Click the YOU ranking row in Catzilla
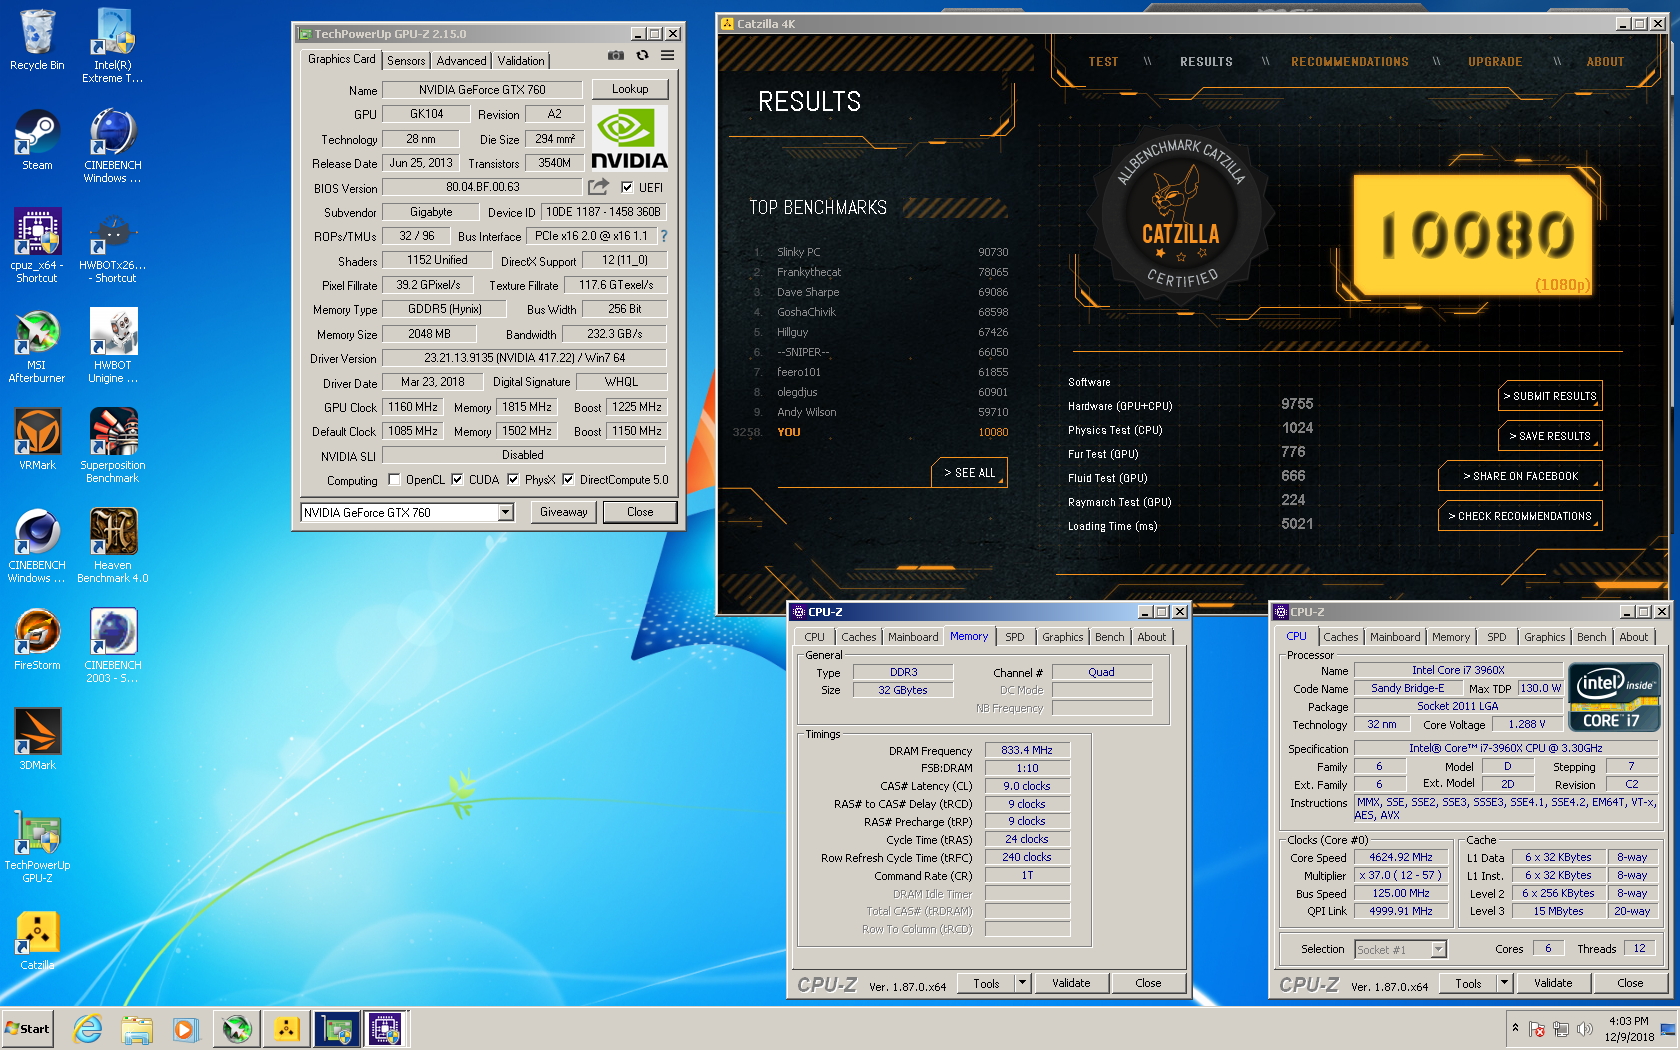 (870, 432)
